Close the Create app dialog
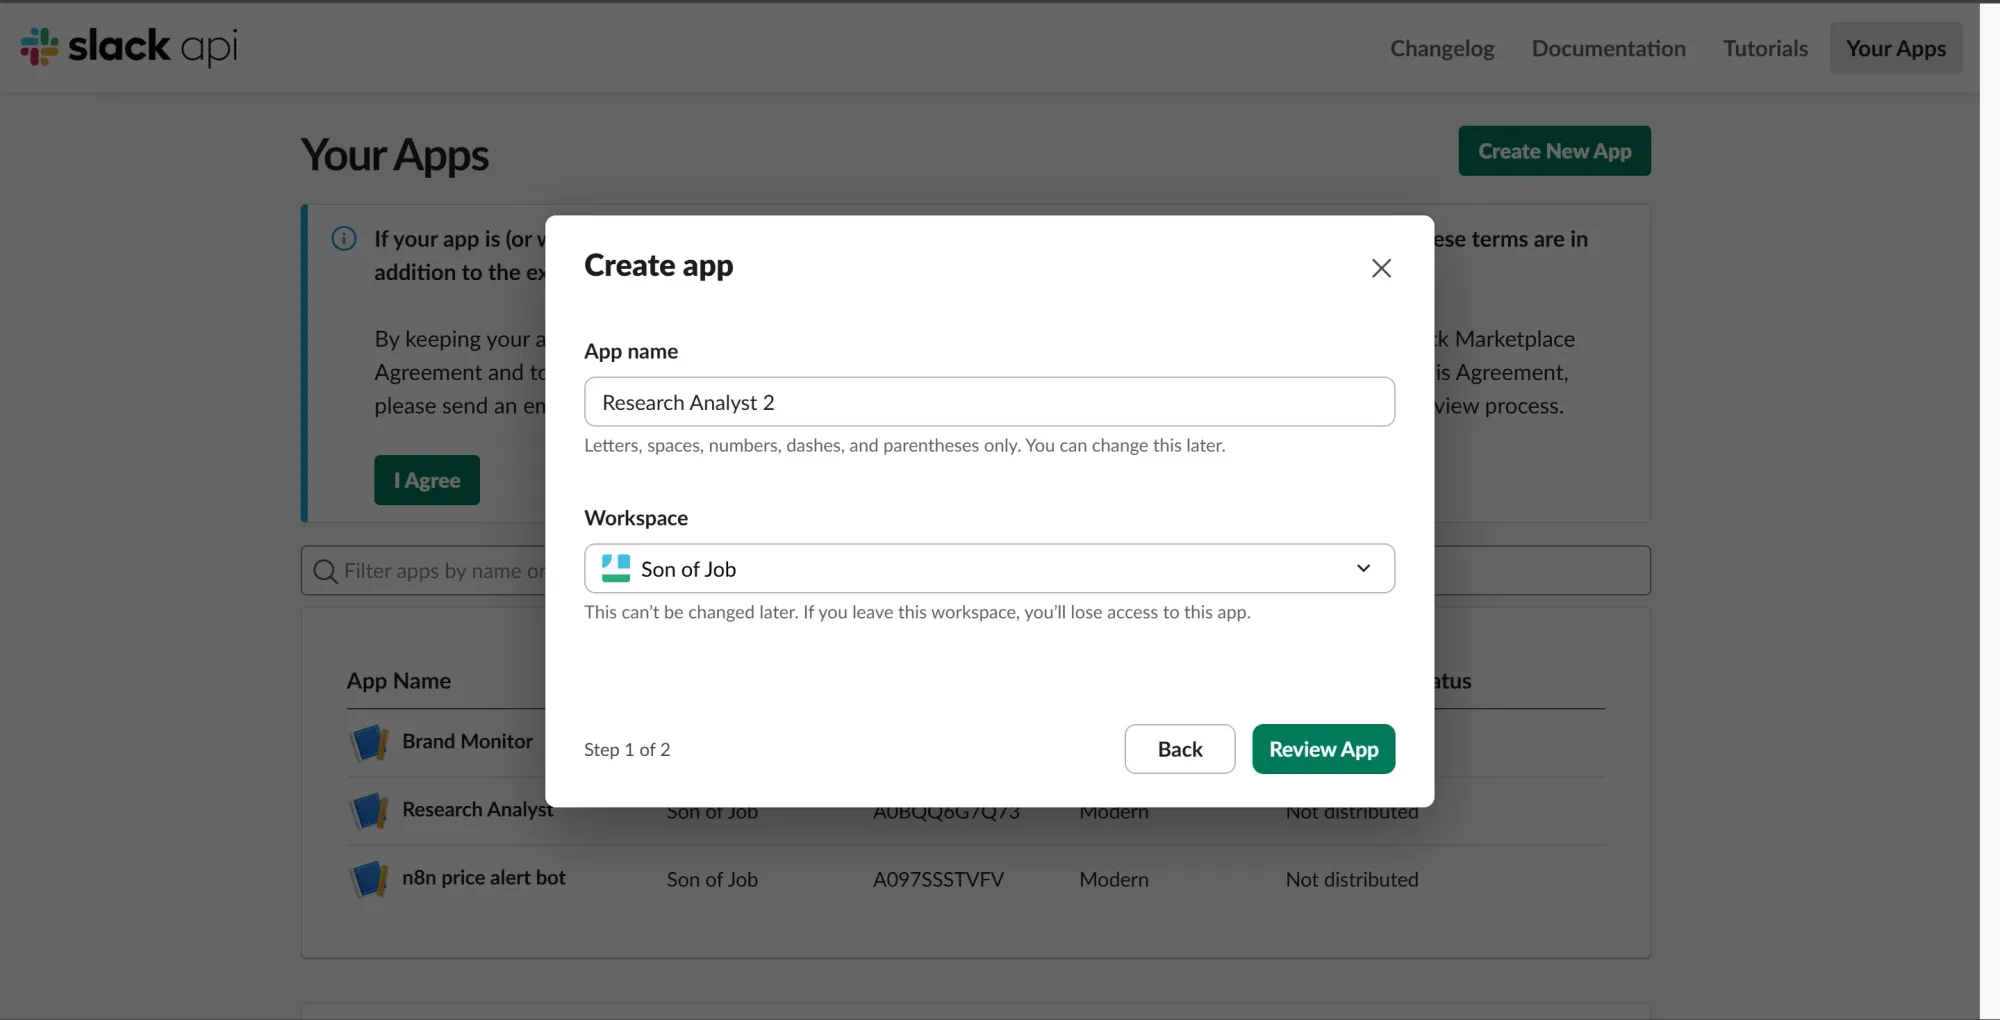 pyautogui.click(x=1381, y=268)
